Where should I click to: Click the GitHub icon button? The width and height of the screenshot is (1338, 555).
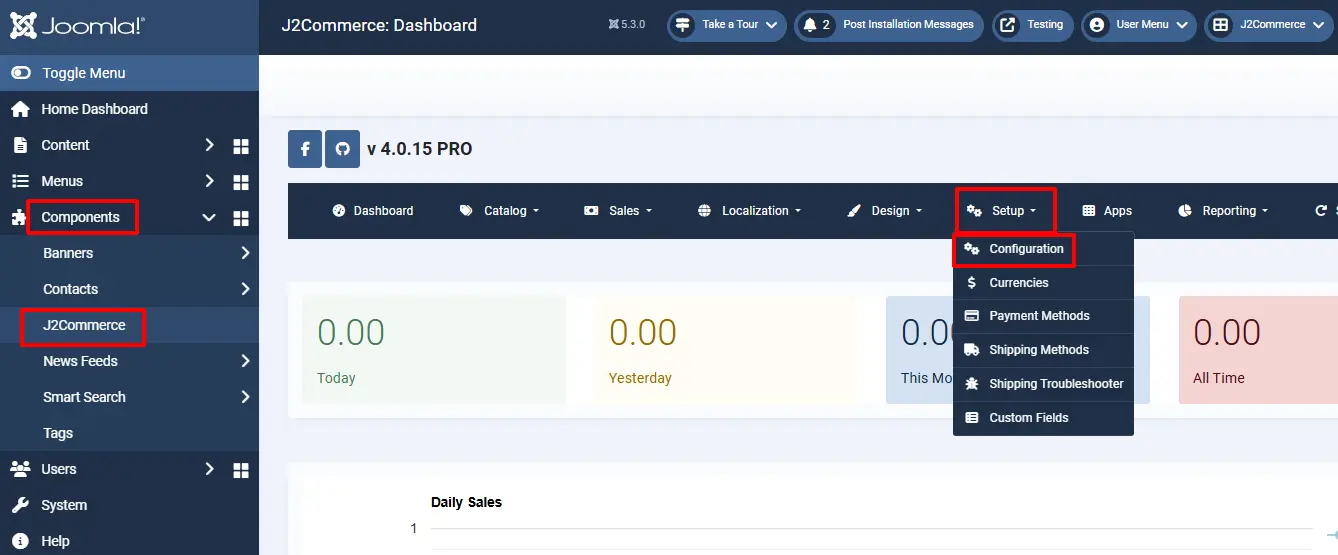coord(343,149)
